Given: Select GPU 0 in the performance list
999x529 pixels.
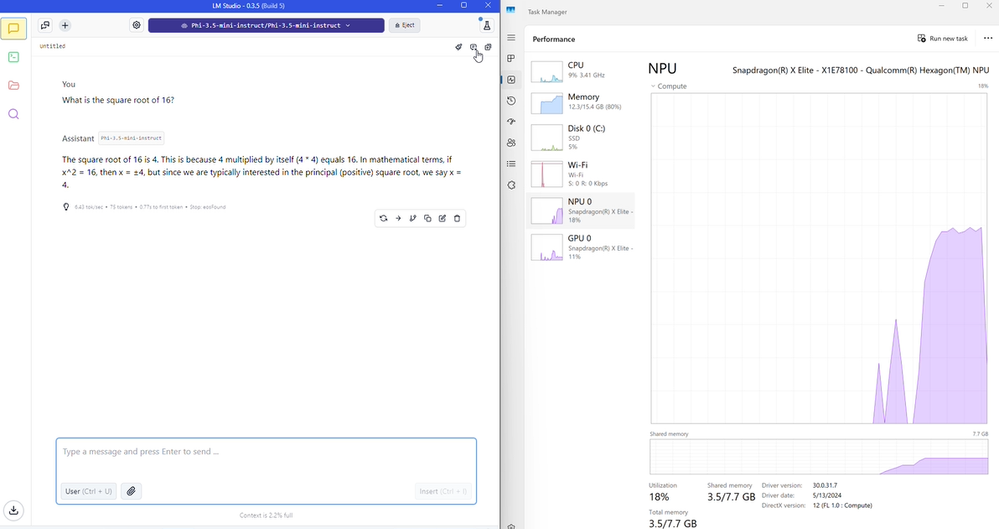Looking at the screenshot, I should click(580, 247).
